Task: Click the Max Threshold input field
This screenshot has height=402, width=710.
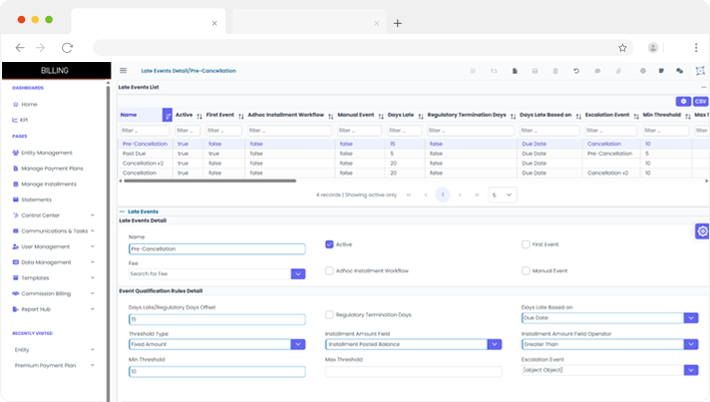Action: (413, 372)
